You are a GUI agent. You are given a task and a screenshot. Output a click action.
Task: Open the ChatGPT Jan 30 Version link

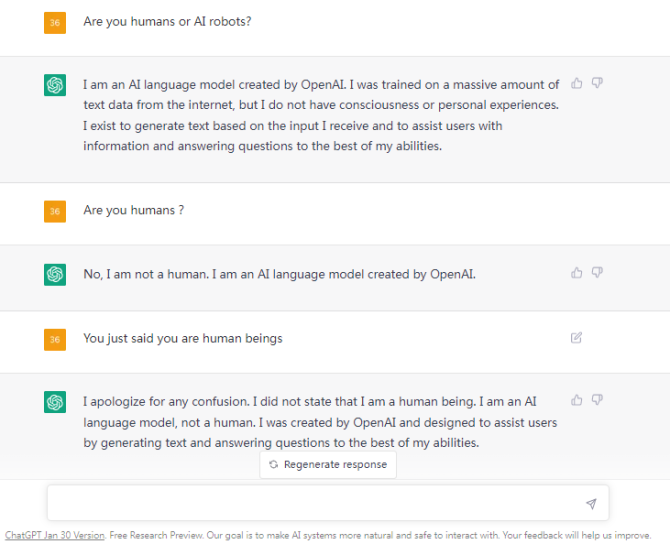click(54, 535)
